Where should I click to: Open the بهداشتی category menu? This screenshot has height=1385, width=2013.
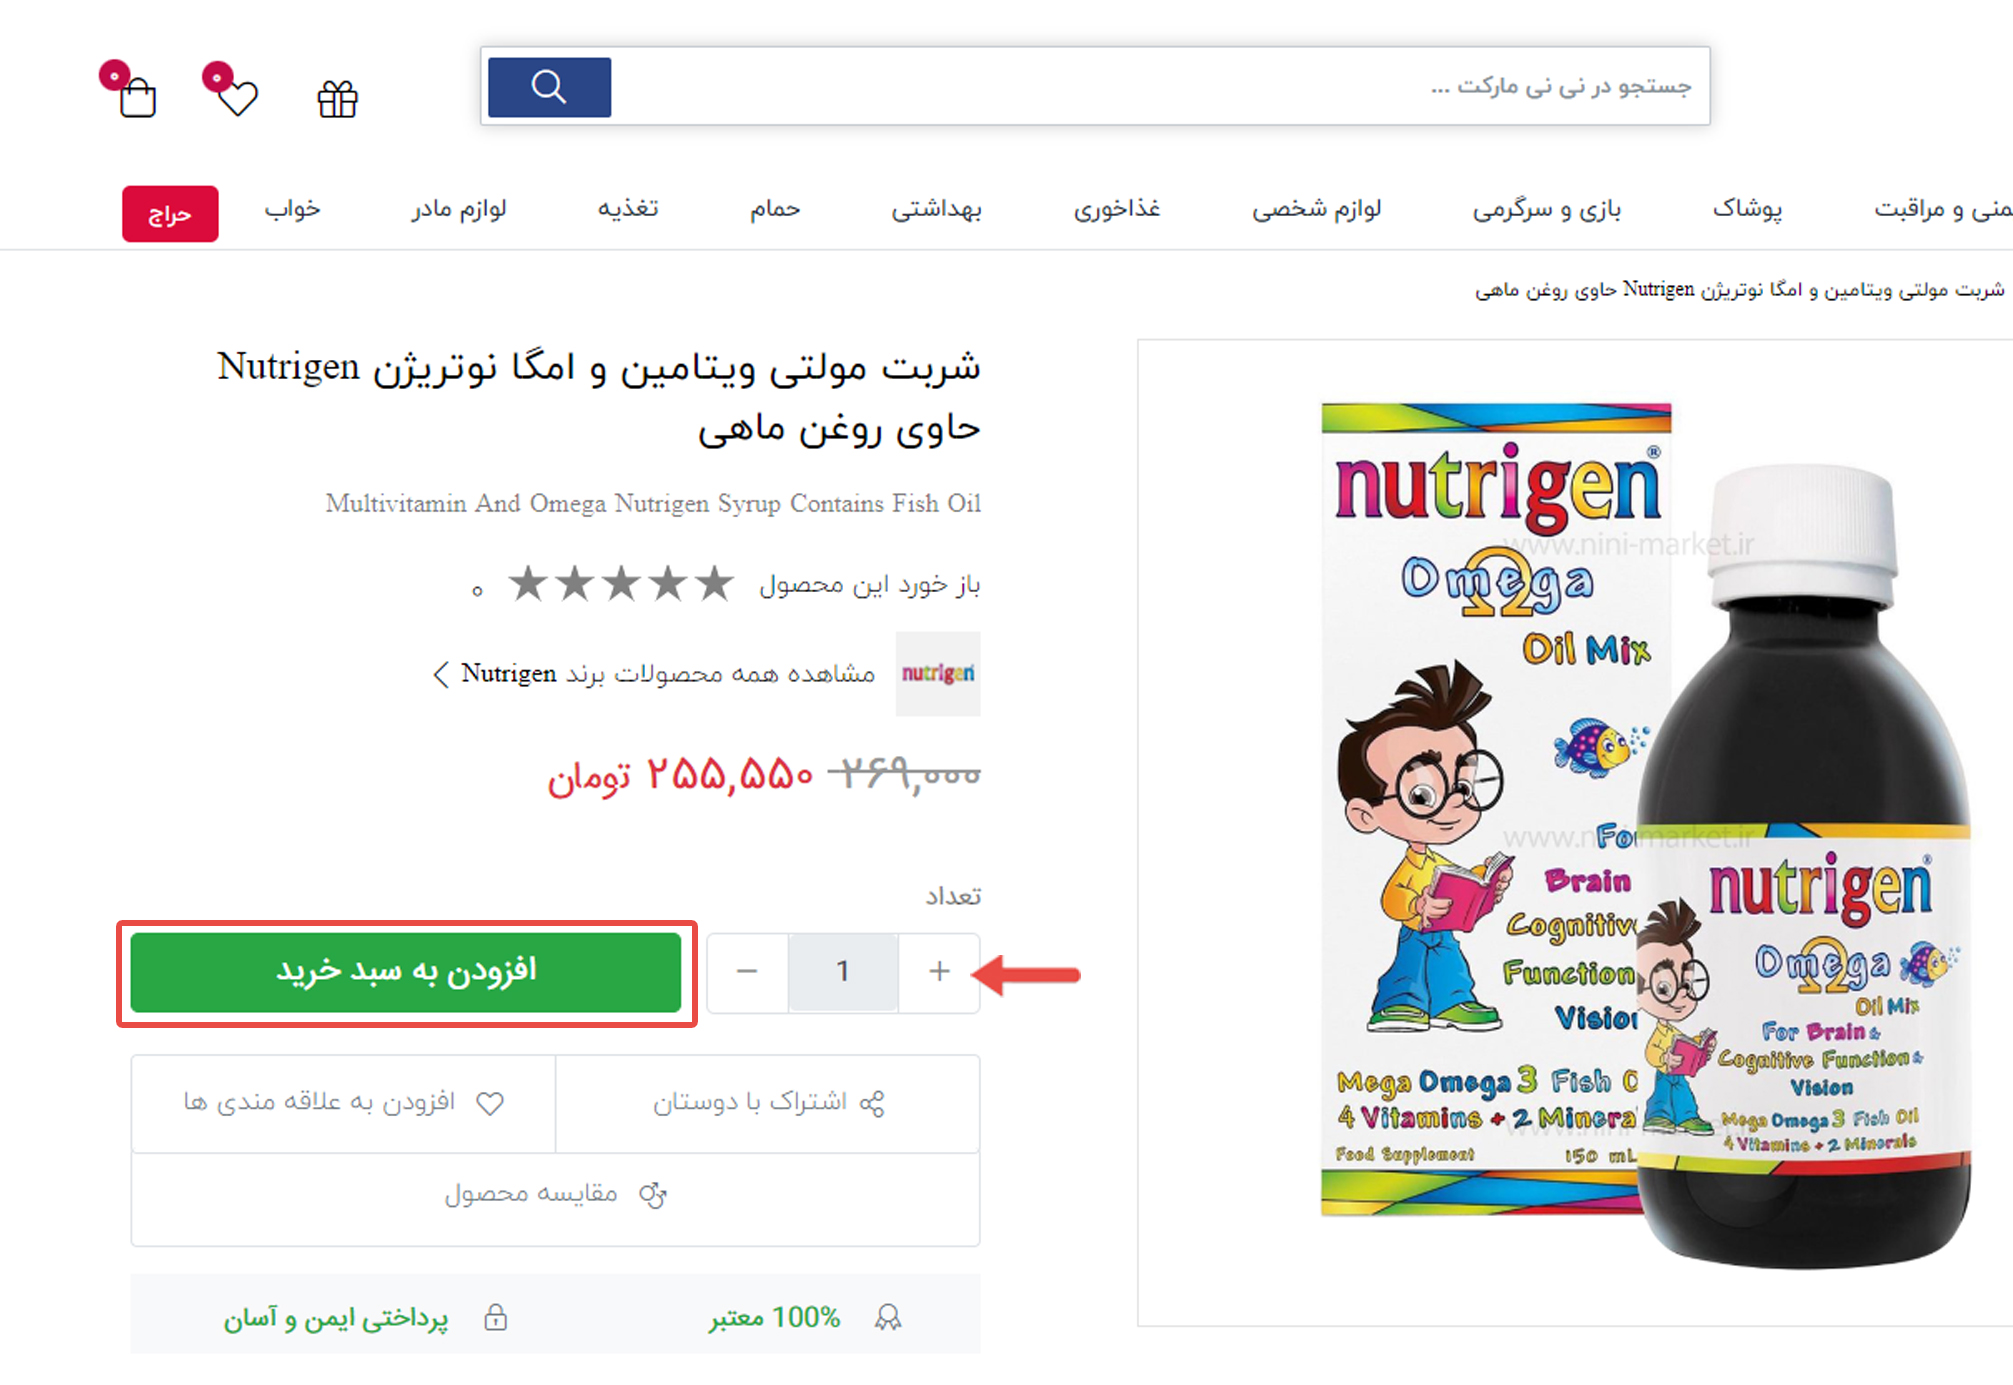tap(937, 208)
